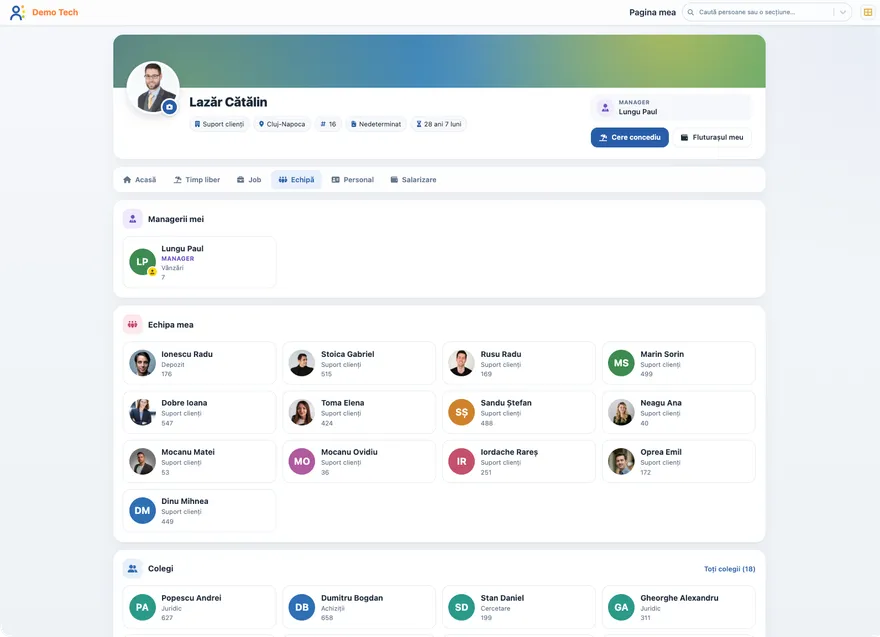Open the Personal tab
The height and width of the screenshot is (637, 880).
[x=352, y=180]
